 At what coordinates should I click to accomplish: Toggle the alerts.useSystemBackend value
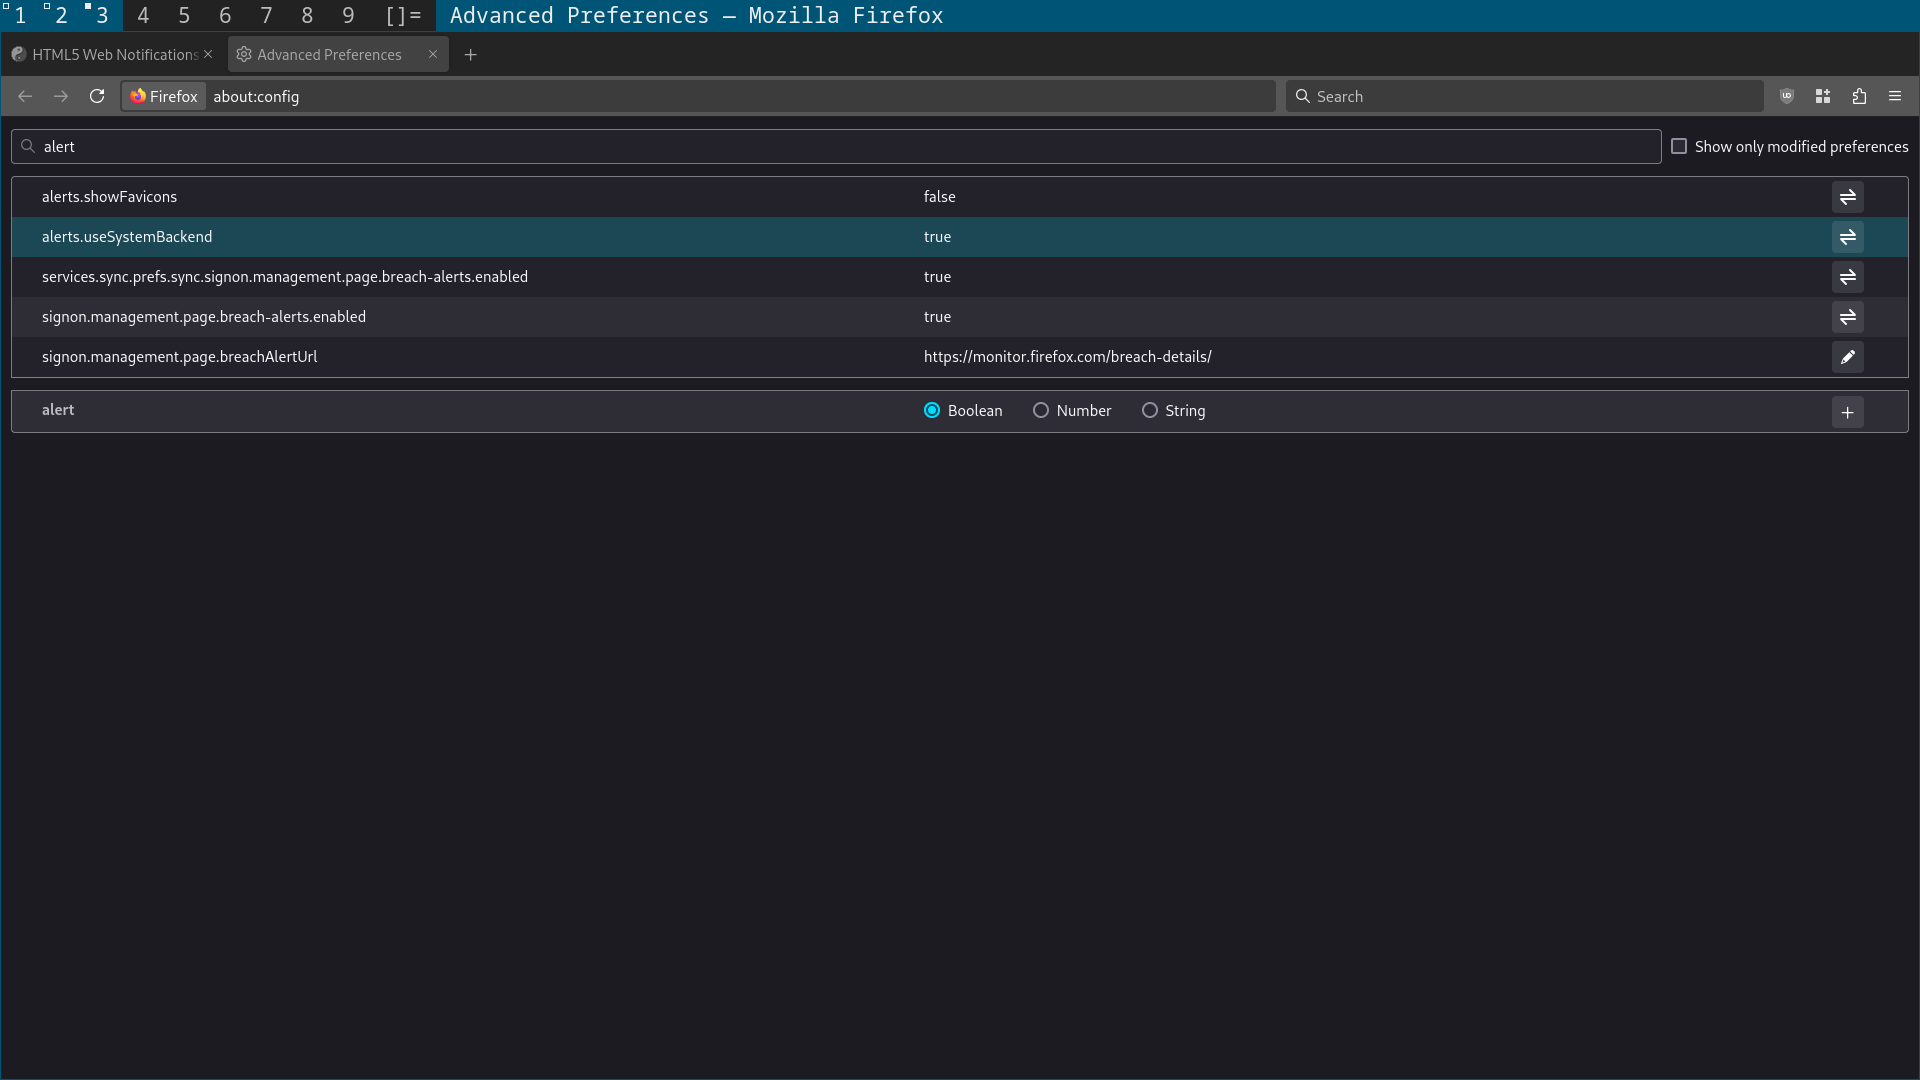click(x=1847, y=237)
